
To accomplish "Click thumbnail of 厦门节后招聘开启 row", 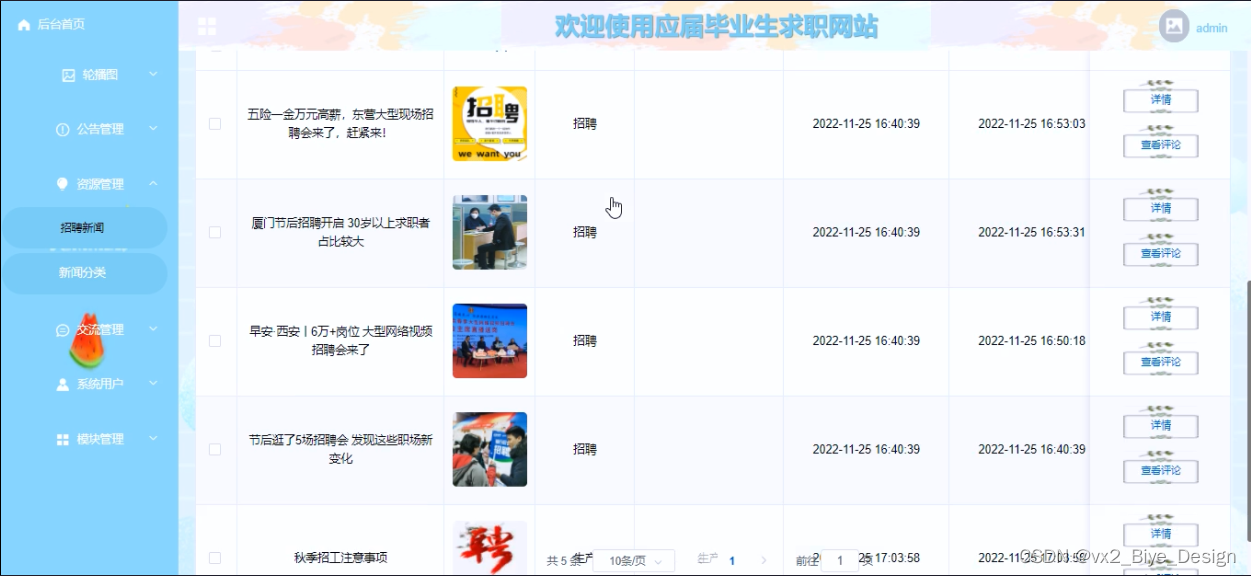I will pos(490,232).
